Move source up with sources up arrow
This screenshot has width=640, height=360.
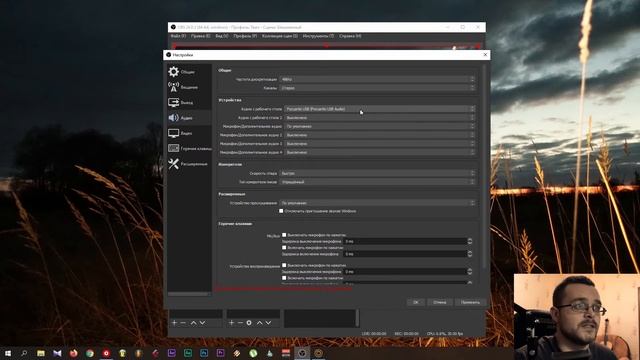(x=260, y=323)
